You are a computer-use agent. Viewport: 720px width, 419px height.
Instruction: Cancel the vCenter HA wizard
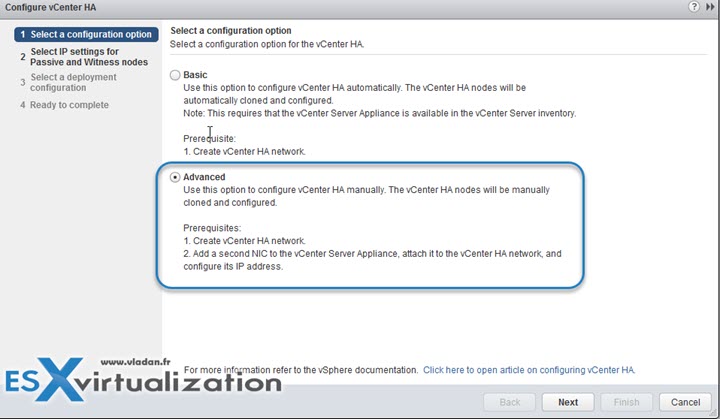pos(685,402)
